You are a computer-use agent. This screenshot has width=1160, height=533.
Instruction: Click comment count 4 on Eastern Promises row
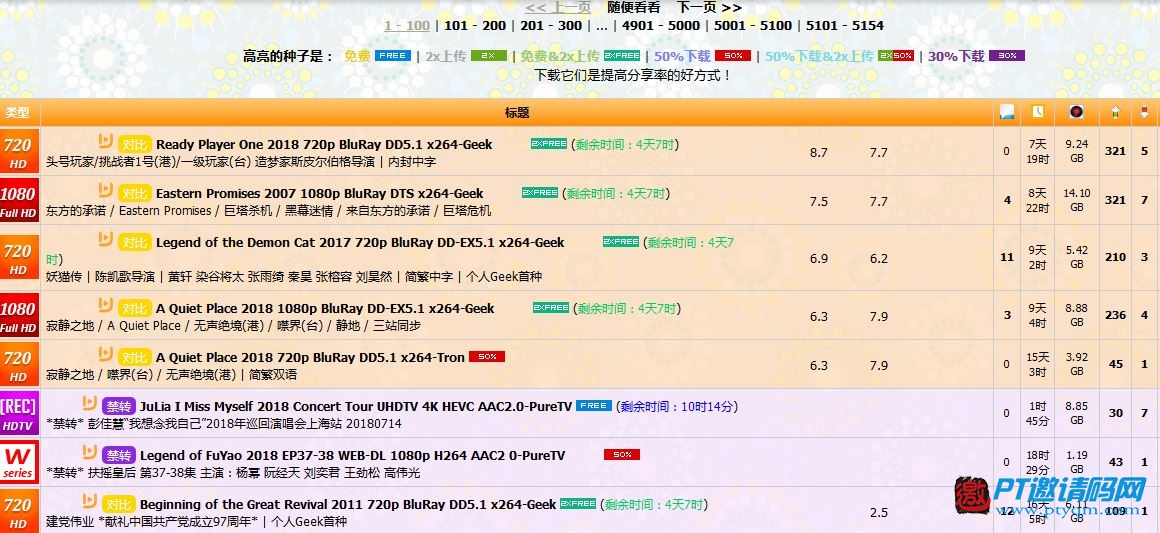[x=1007, y=200]
